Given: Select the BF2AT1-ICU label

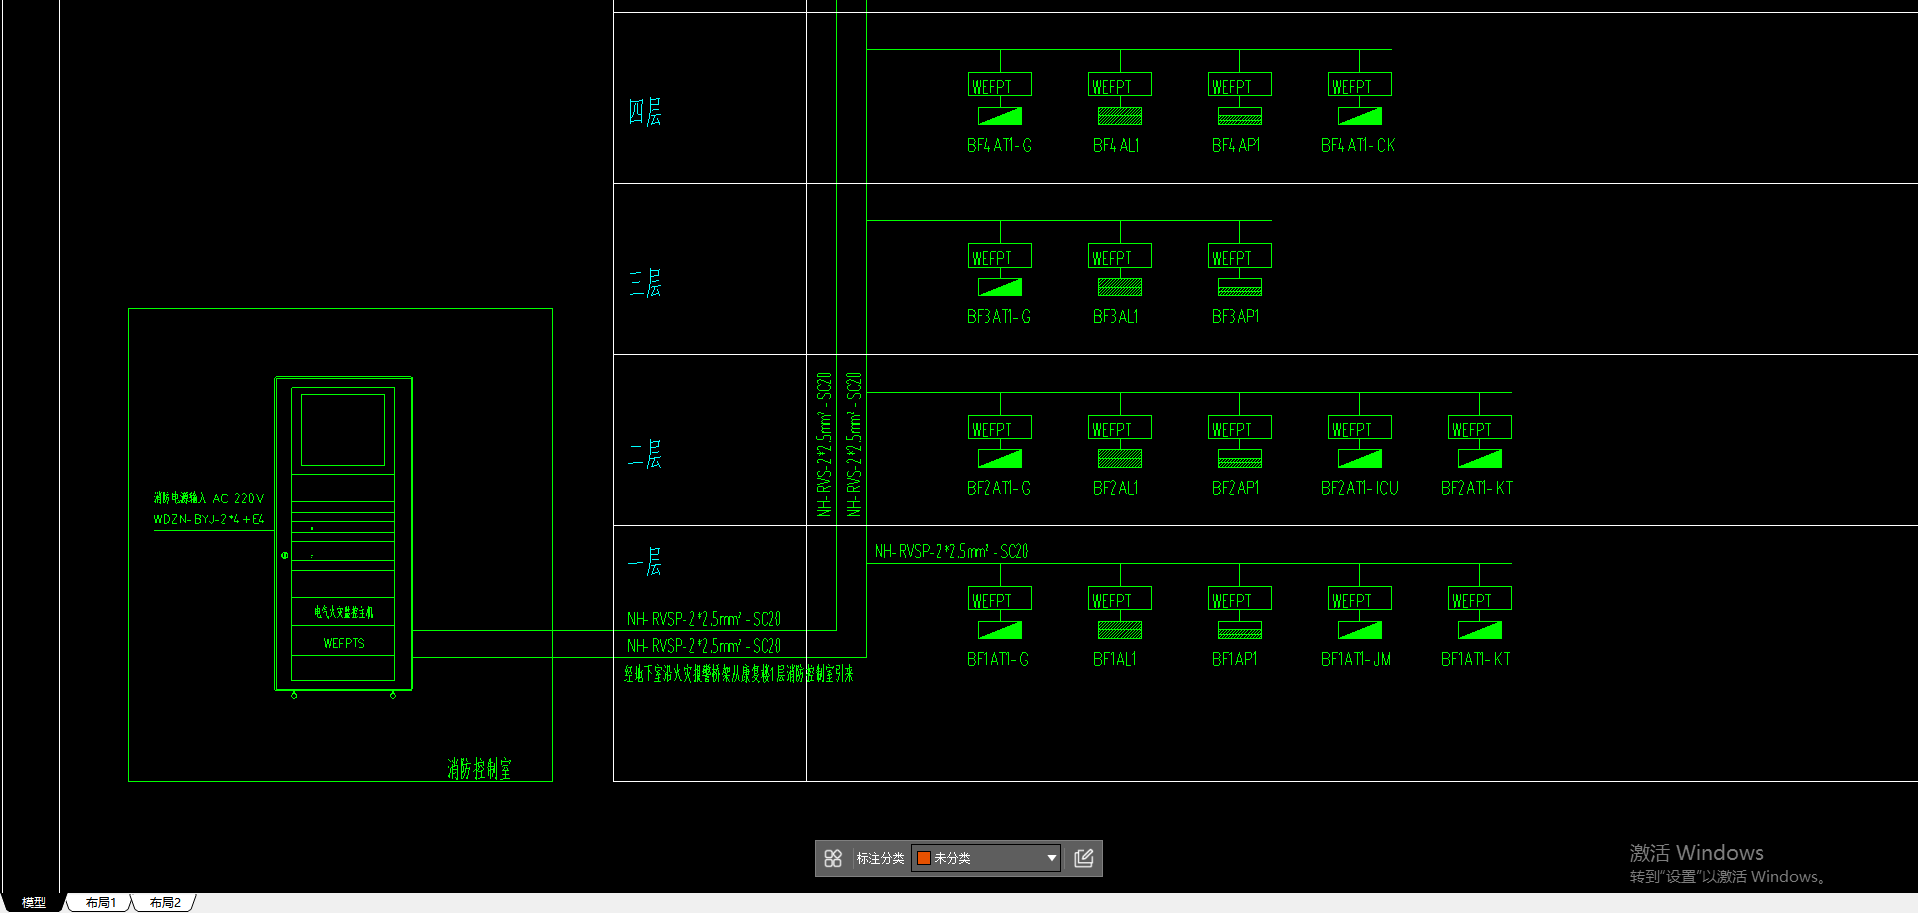Looking at the screenshot, I should click(x=1359, y=488).
